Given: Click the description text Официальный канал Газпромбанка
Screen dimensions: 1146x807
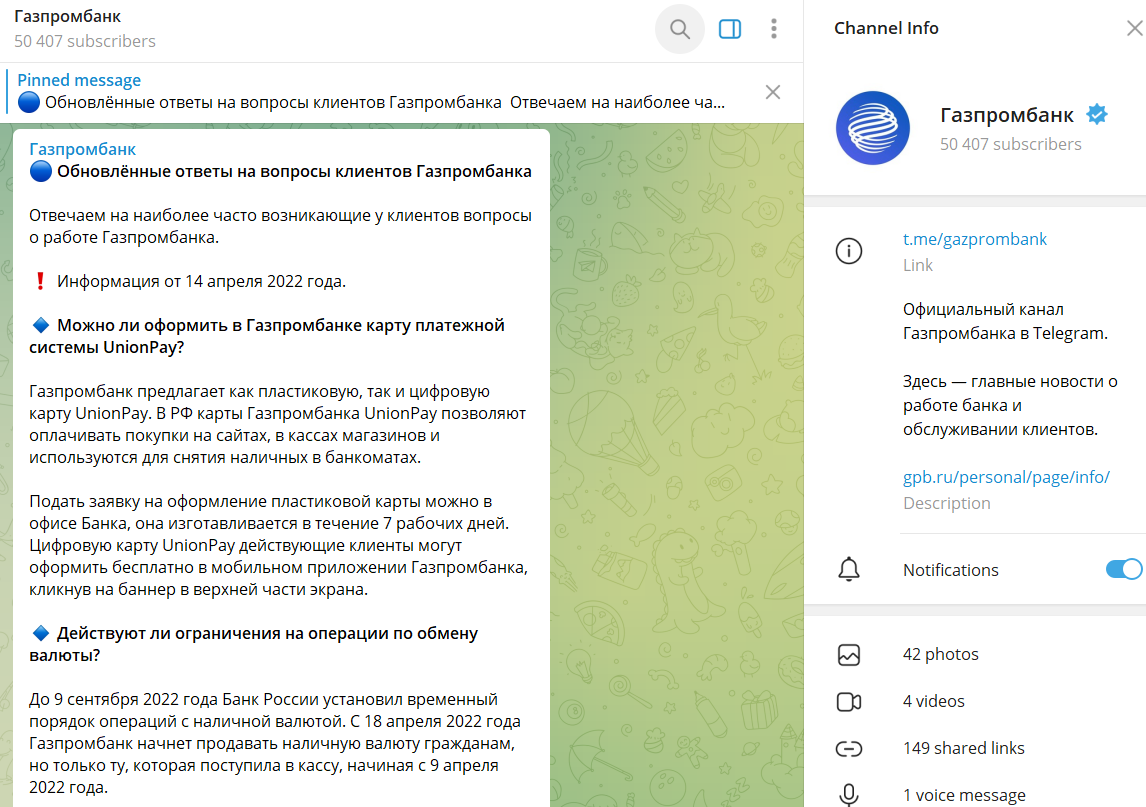Looking at the screenshot, I should click(x=1005, y=322).
